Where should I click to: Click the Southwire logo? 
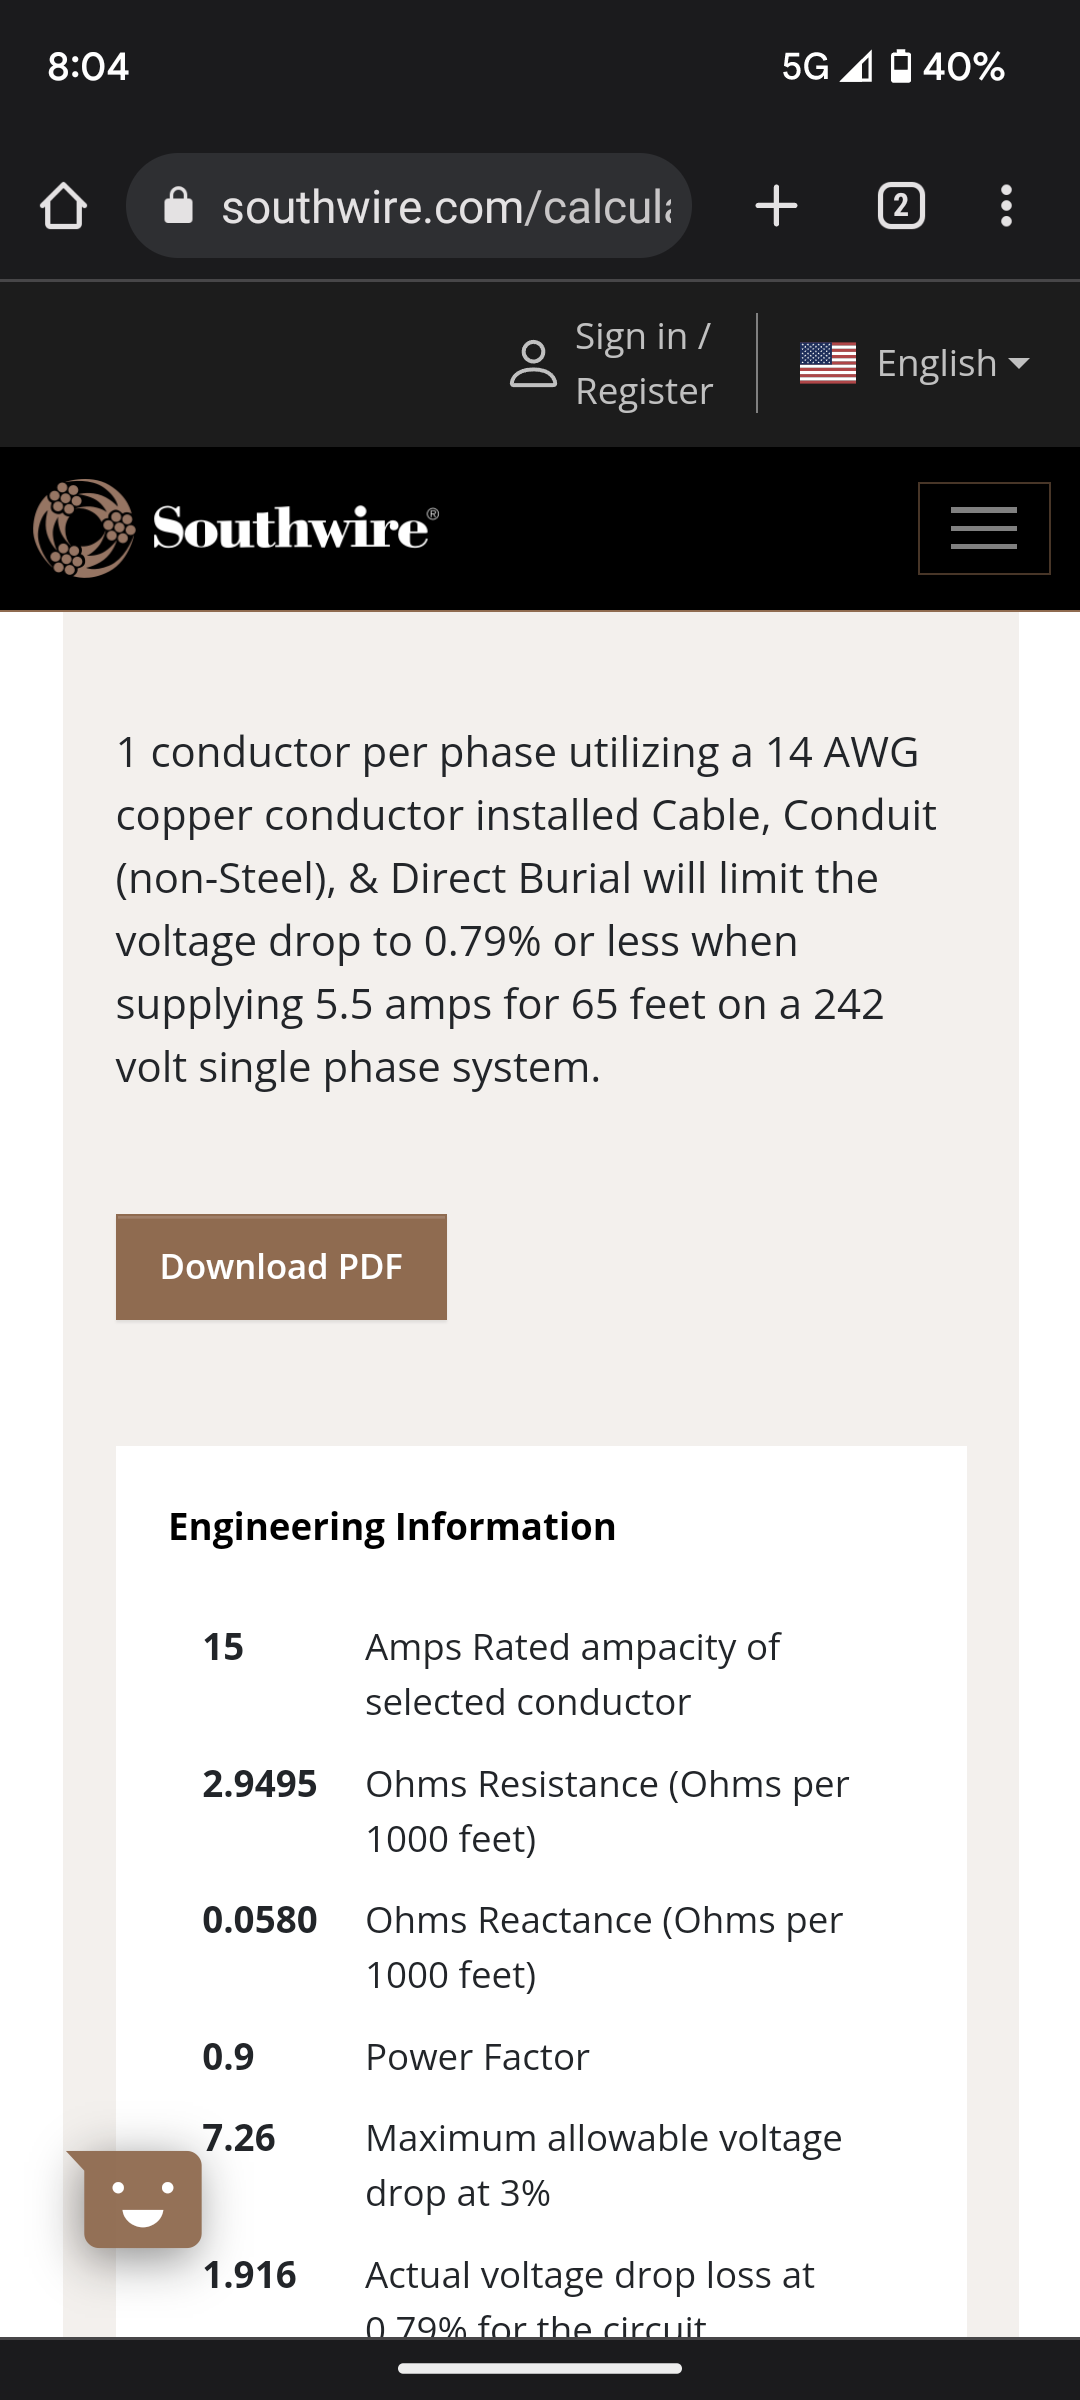tap(236, 528)
